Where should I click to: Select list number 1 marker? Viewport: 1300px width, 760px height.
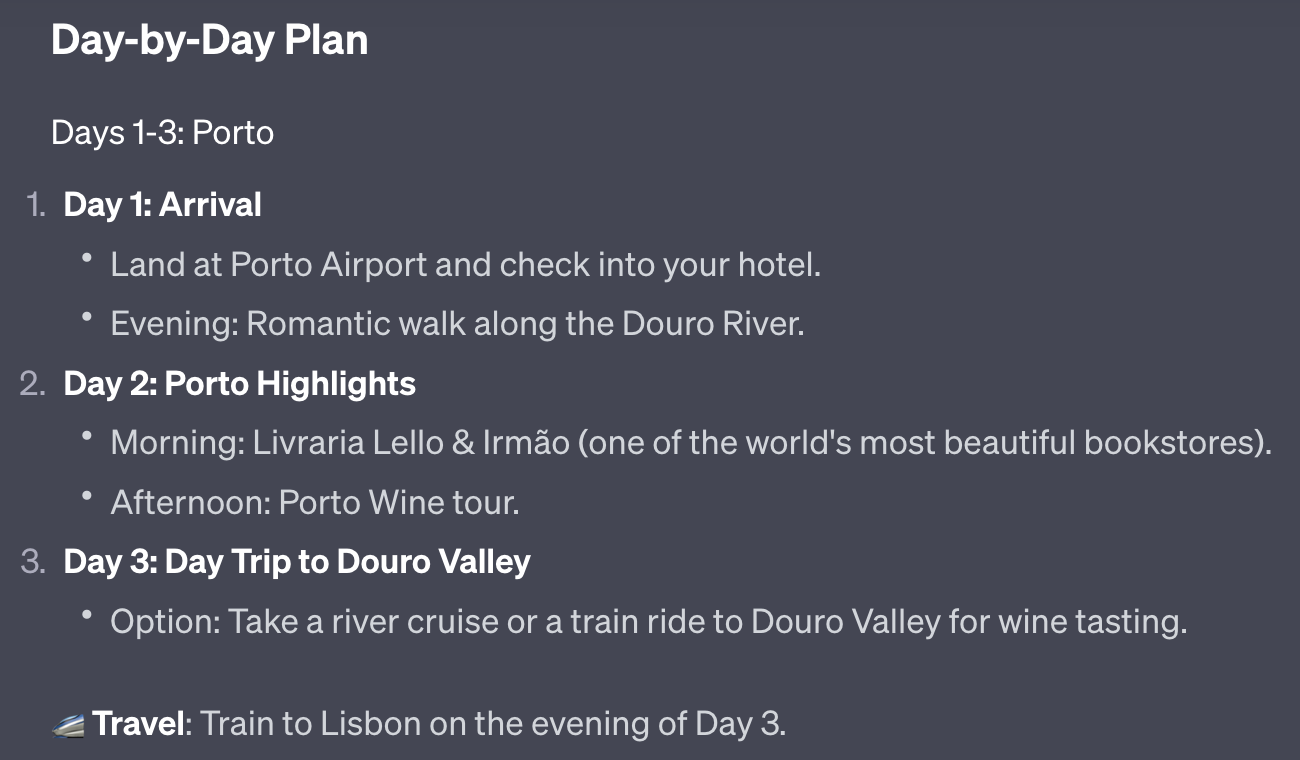[36, 205]
